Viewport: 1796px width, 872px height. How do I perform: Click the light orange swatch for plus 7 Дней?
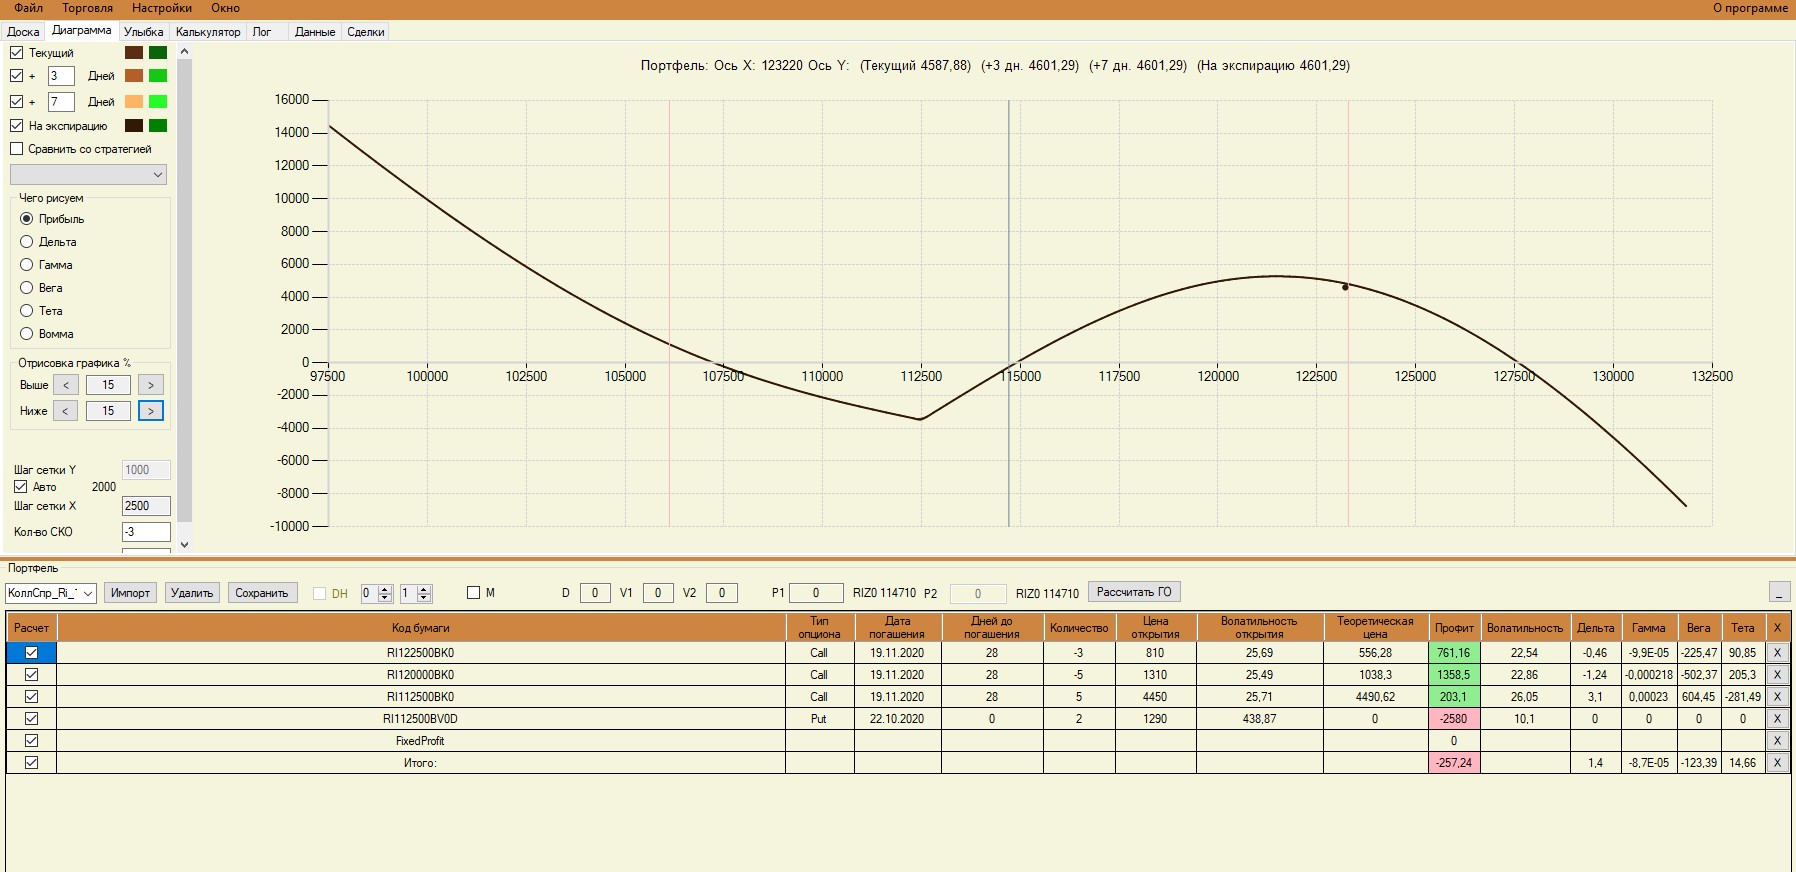pyautogui.click(x=134, y=102)
